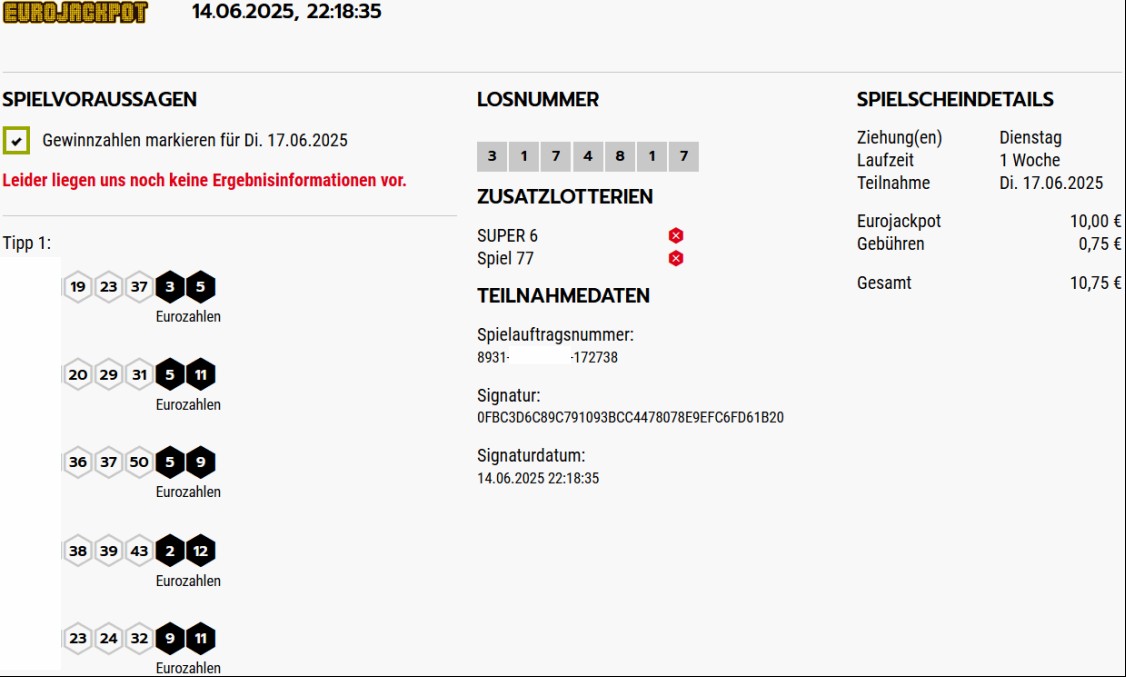The height and width of the screenshot is (677, 1126).
Task: Select number ball 24
Action: (108, 638)
